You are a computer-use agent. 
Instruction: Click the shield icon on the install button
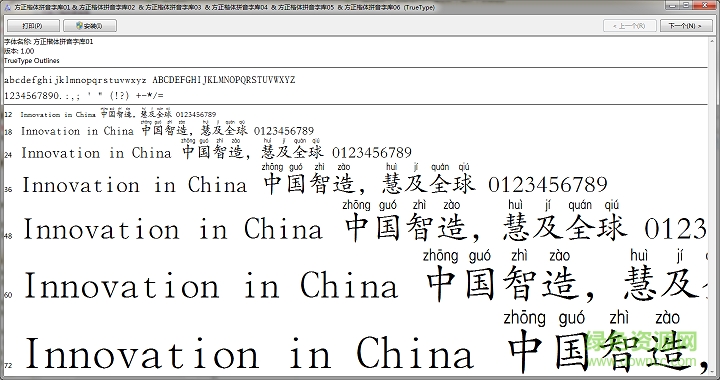pos(79,26)
